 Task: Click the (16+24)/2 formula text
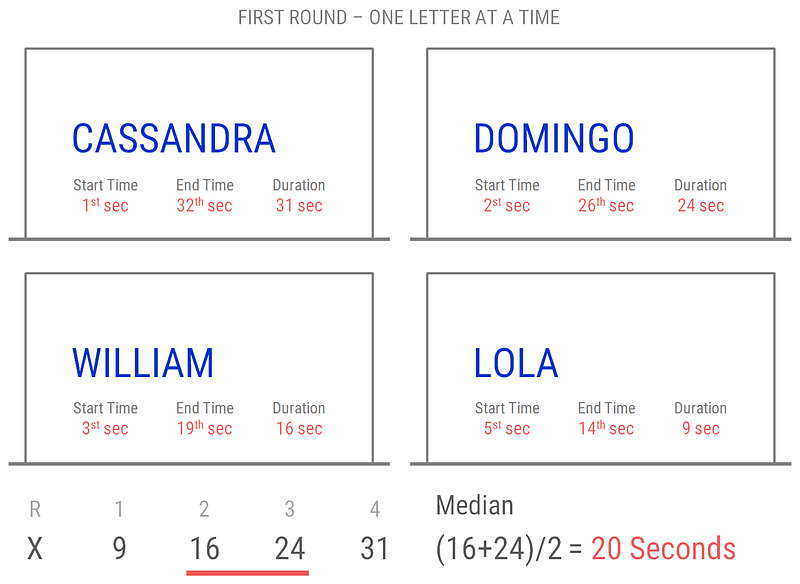[x=499, y=549]
